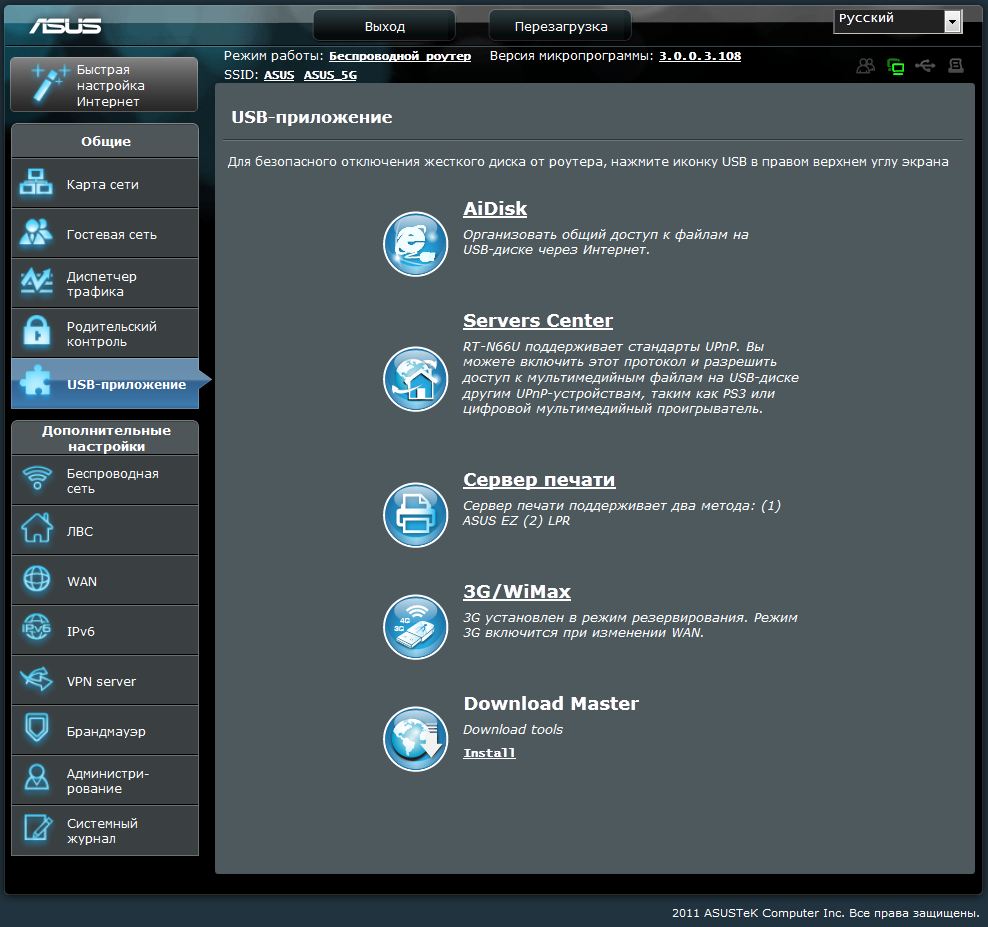This screenshot has width=988, height=927.
Task: Click the magic wand quick setup icon
Action: coord(49,84)
